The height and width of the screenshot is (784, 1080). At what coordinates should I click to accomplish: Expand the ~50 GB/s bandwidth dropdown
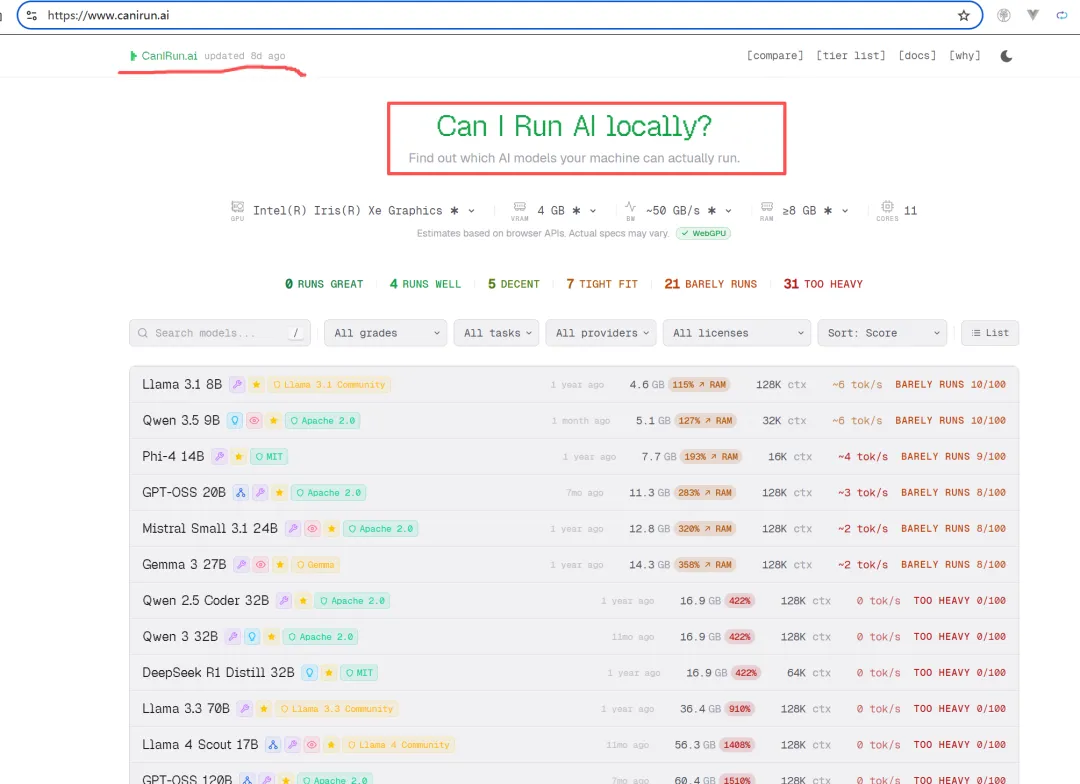(x=689, y=211)
